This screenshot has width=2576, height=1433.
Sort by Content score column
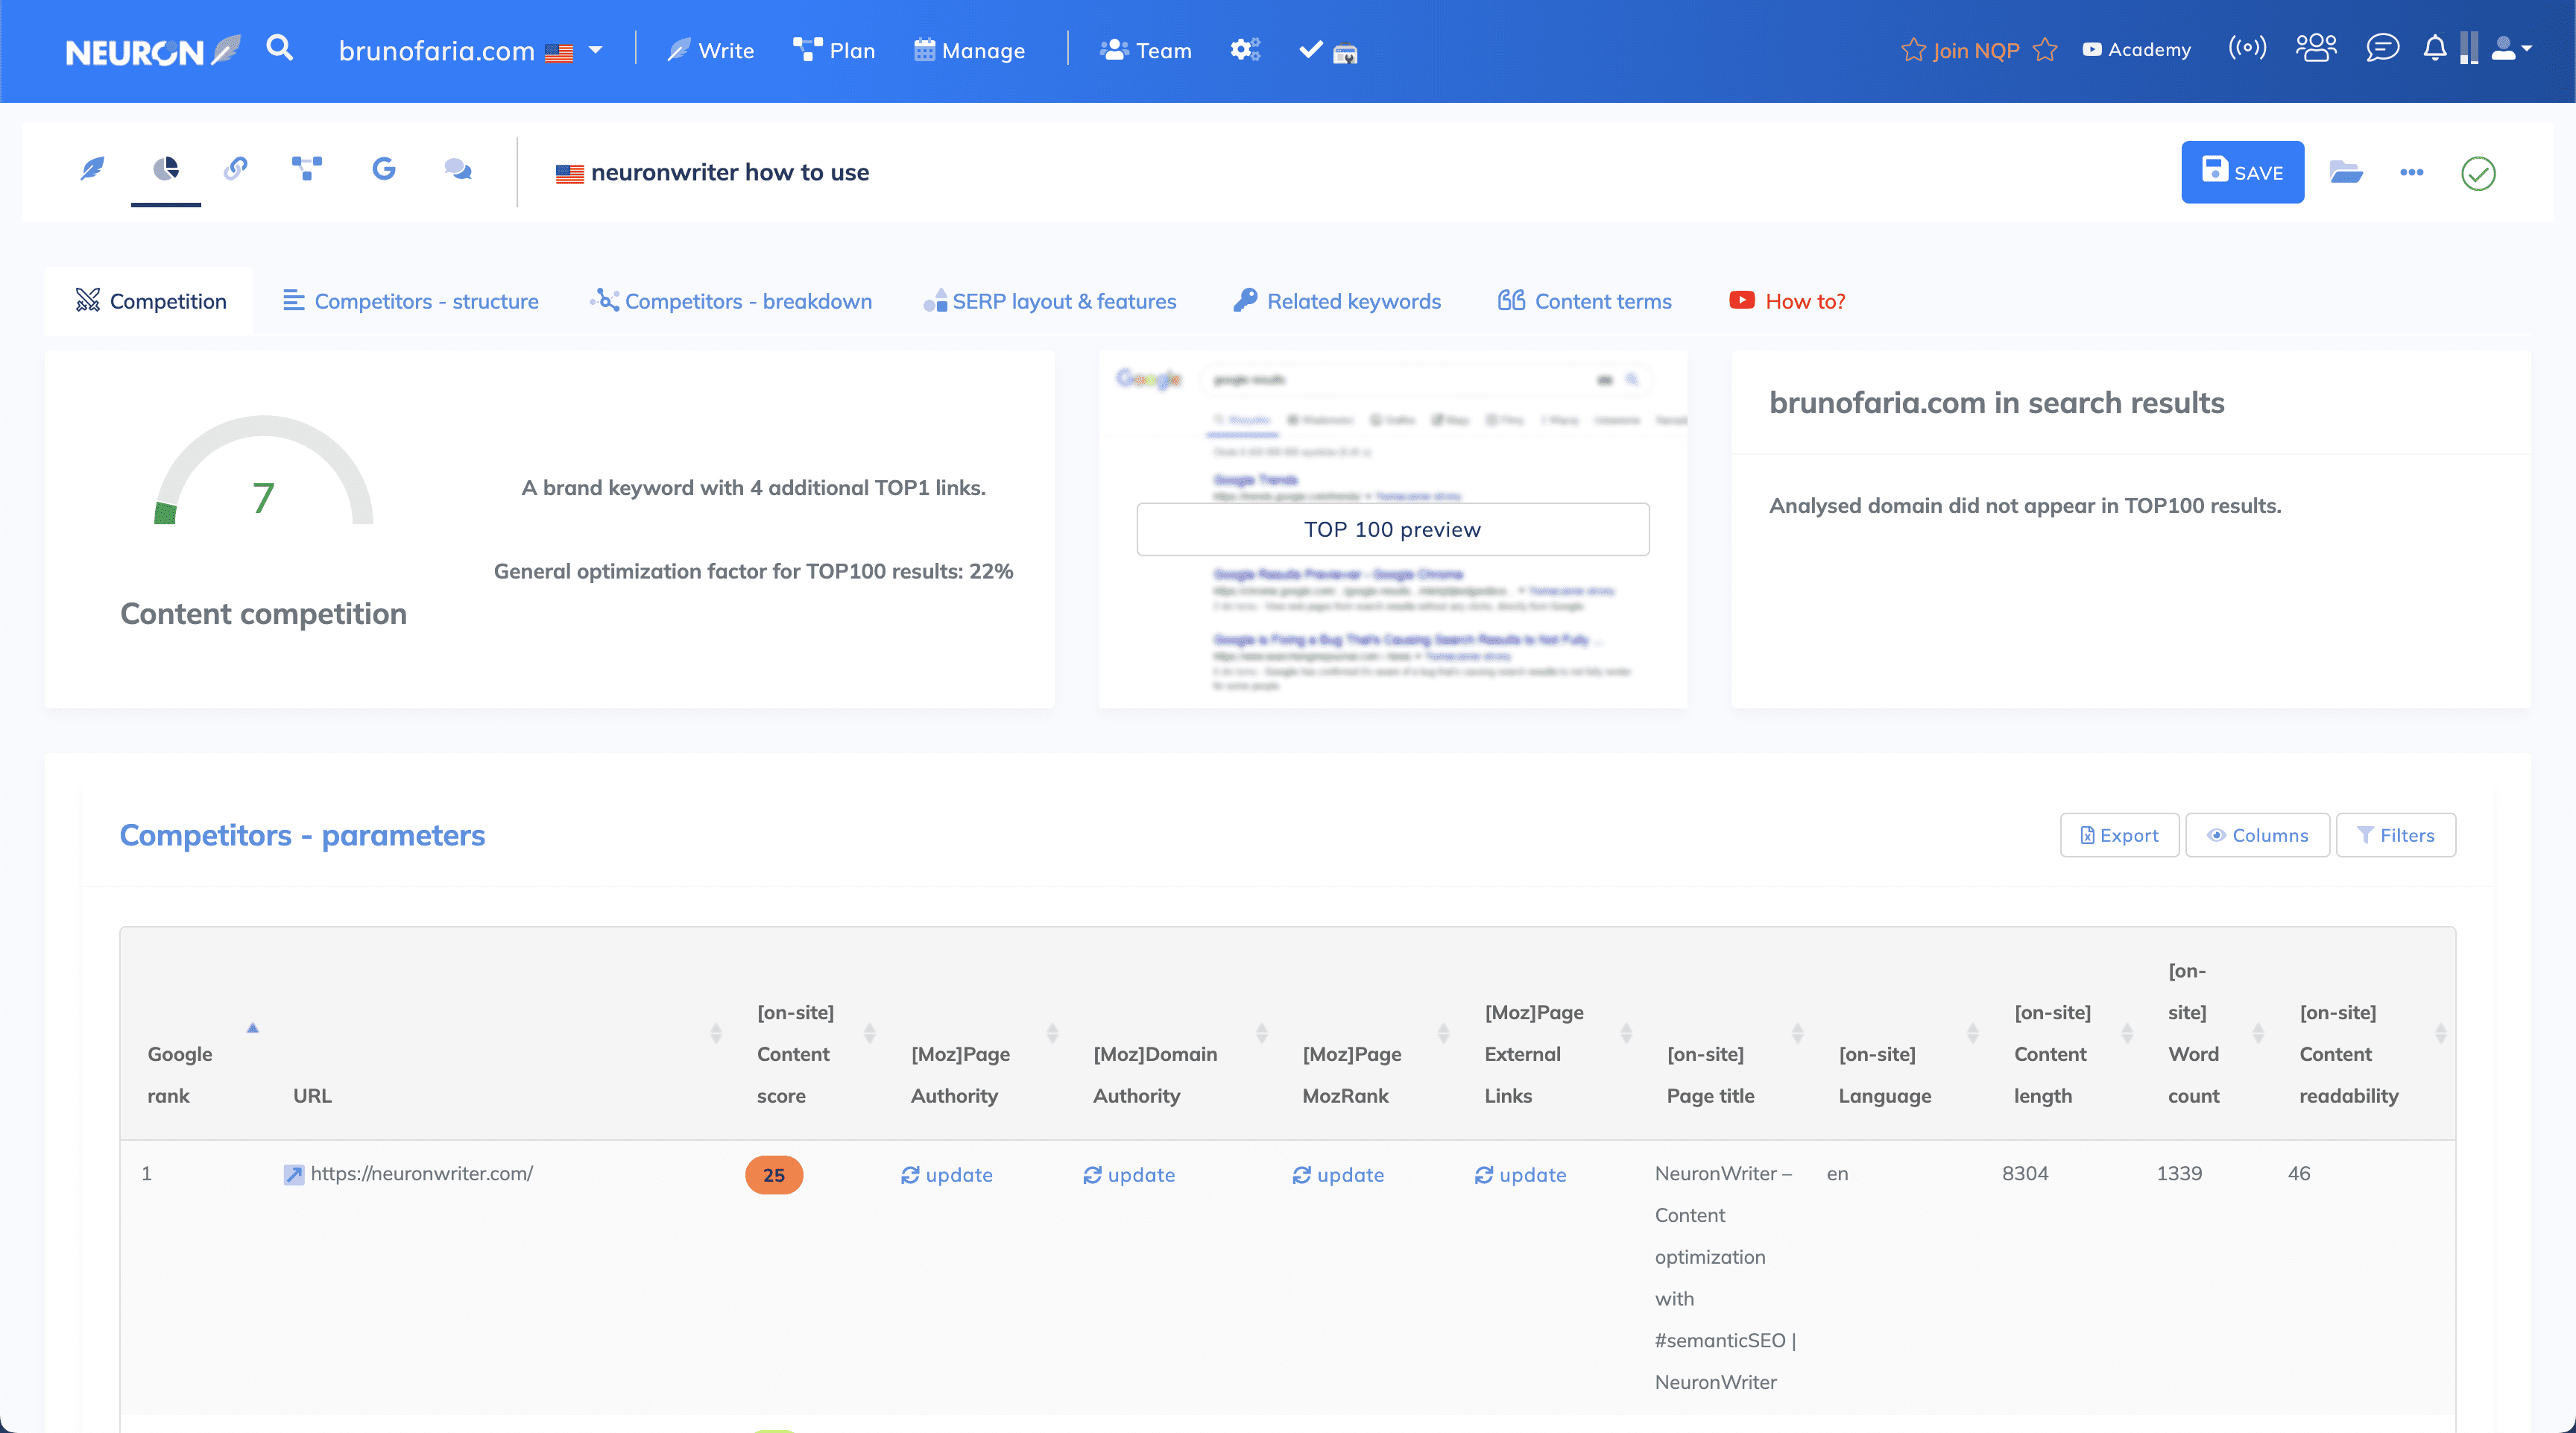click(x=808, y=1033)
